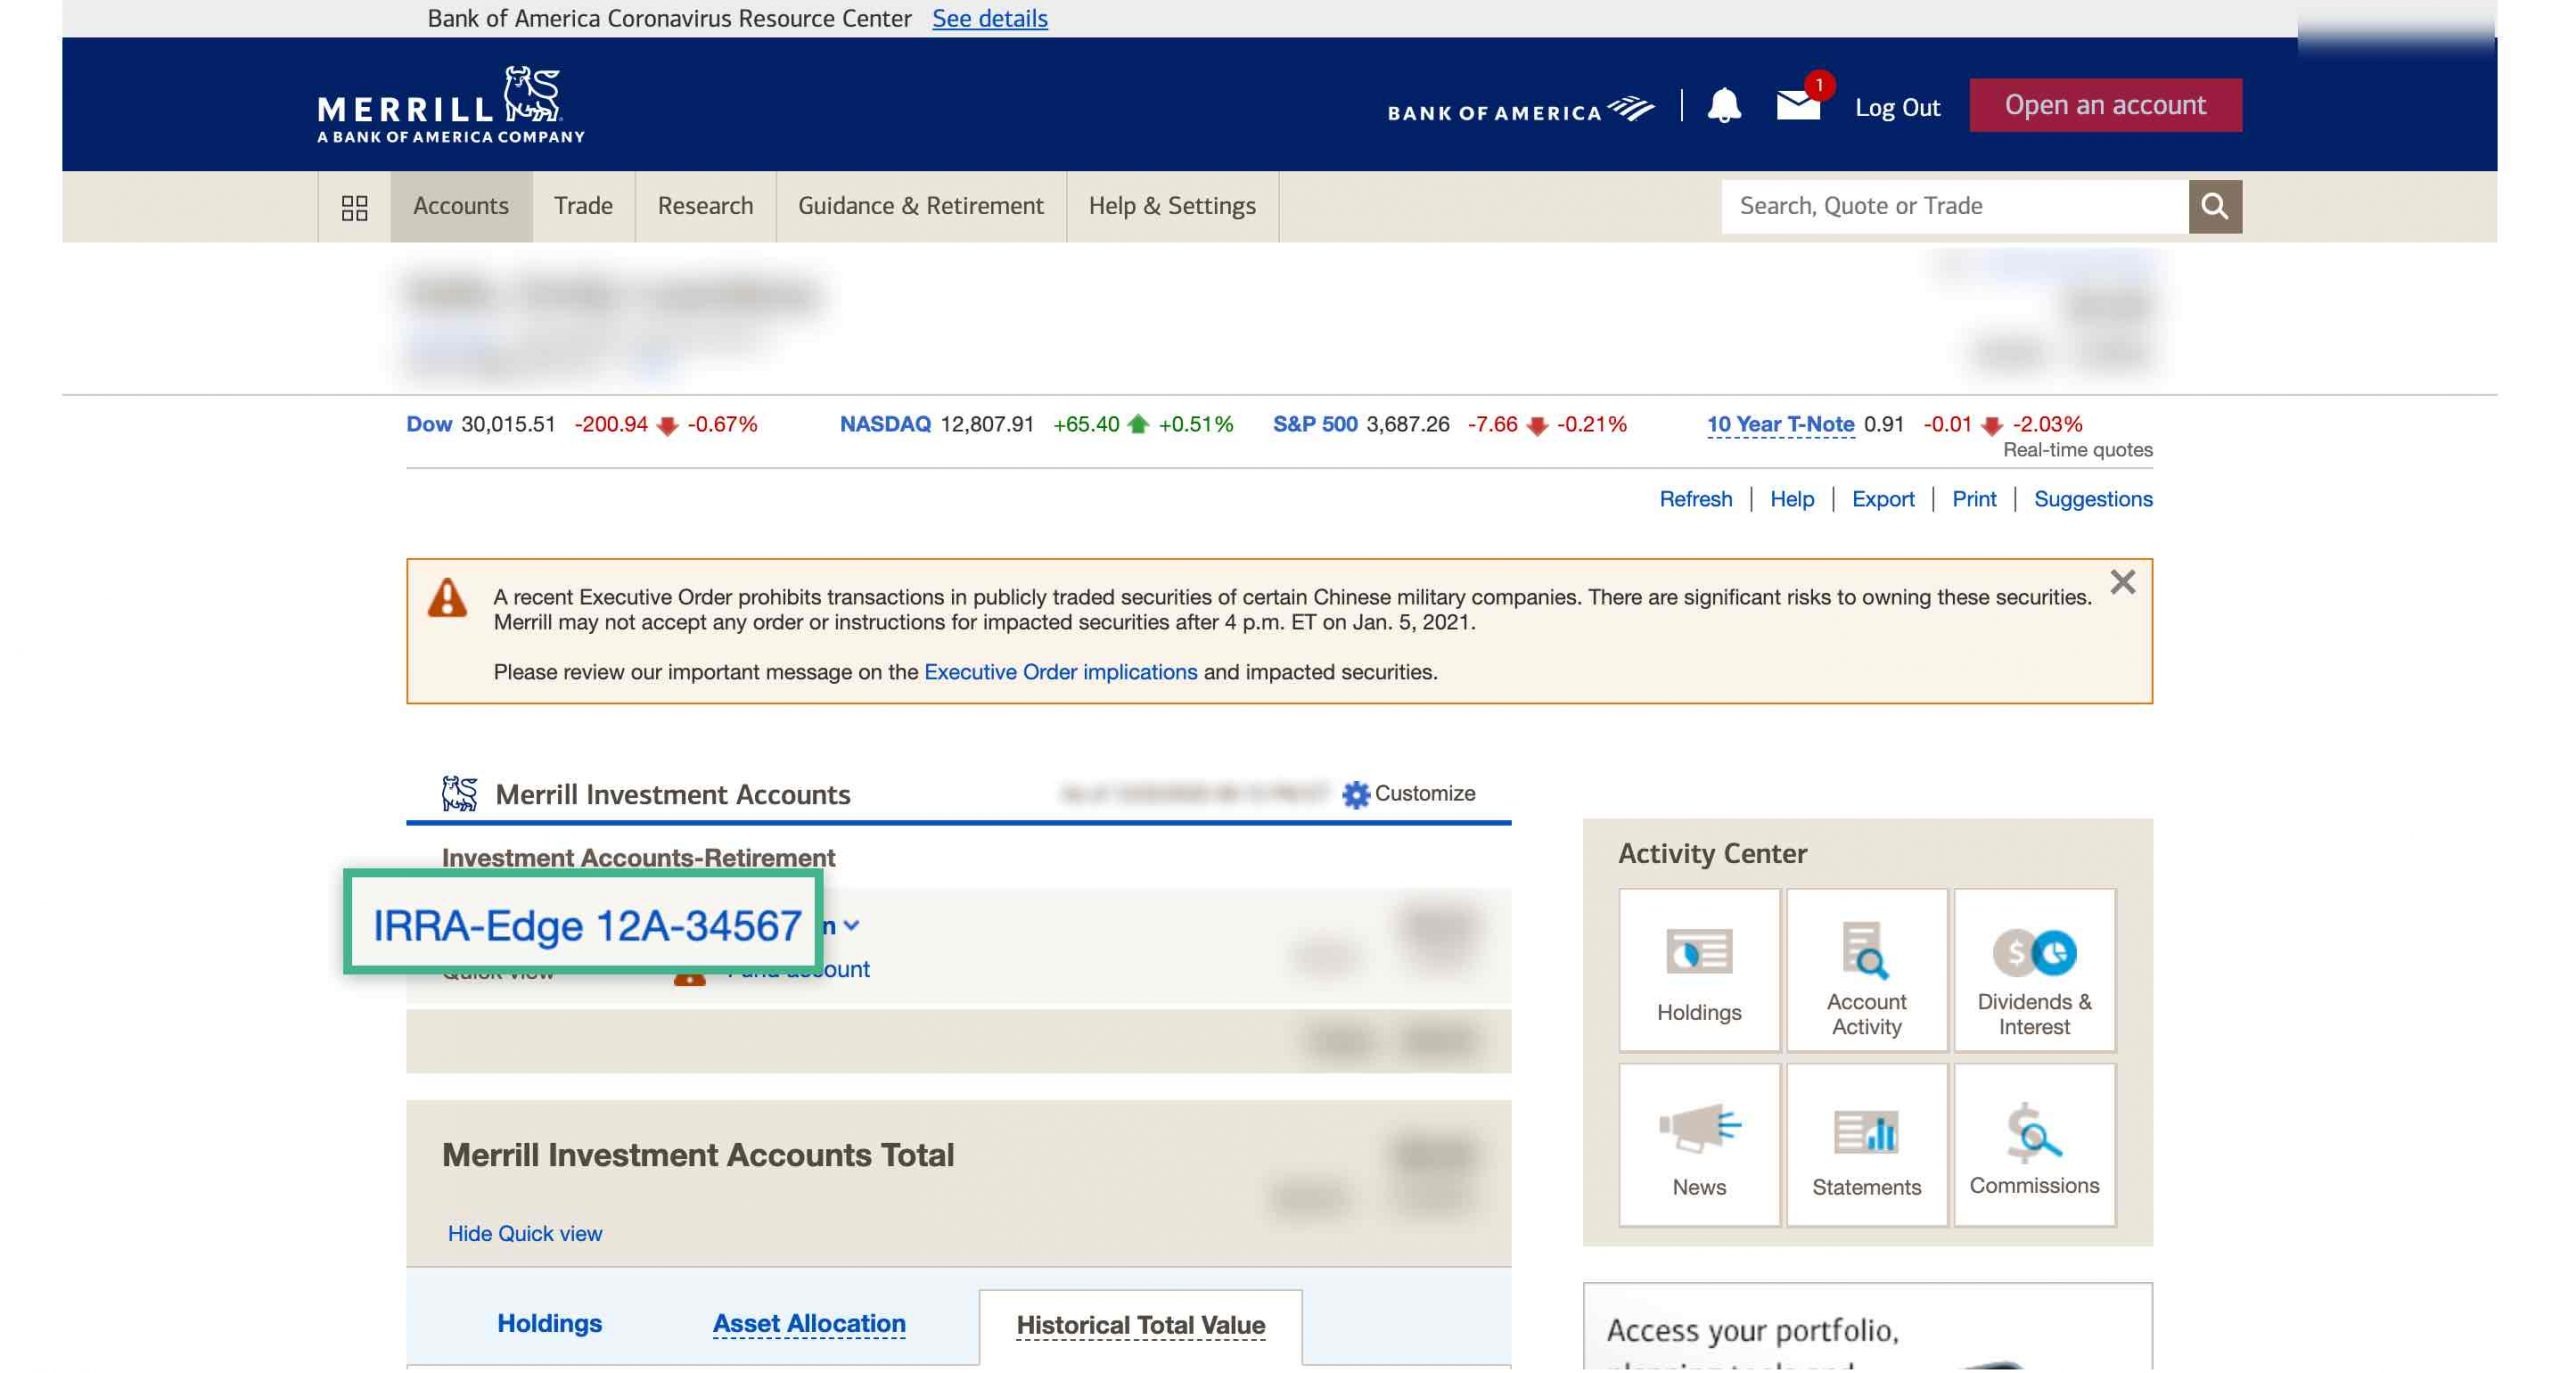Expand account Fund Account option

797,967
